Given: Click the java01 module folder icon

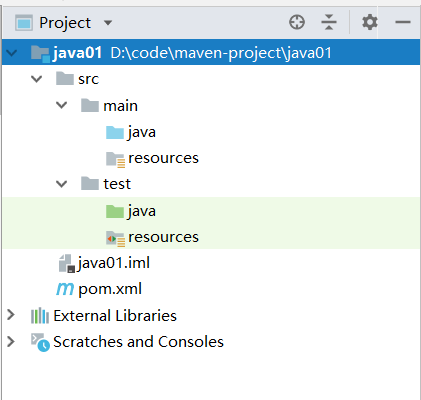Looking at the screenshot, I should (x=40, y=54).
